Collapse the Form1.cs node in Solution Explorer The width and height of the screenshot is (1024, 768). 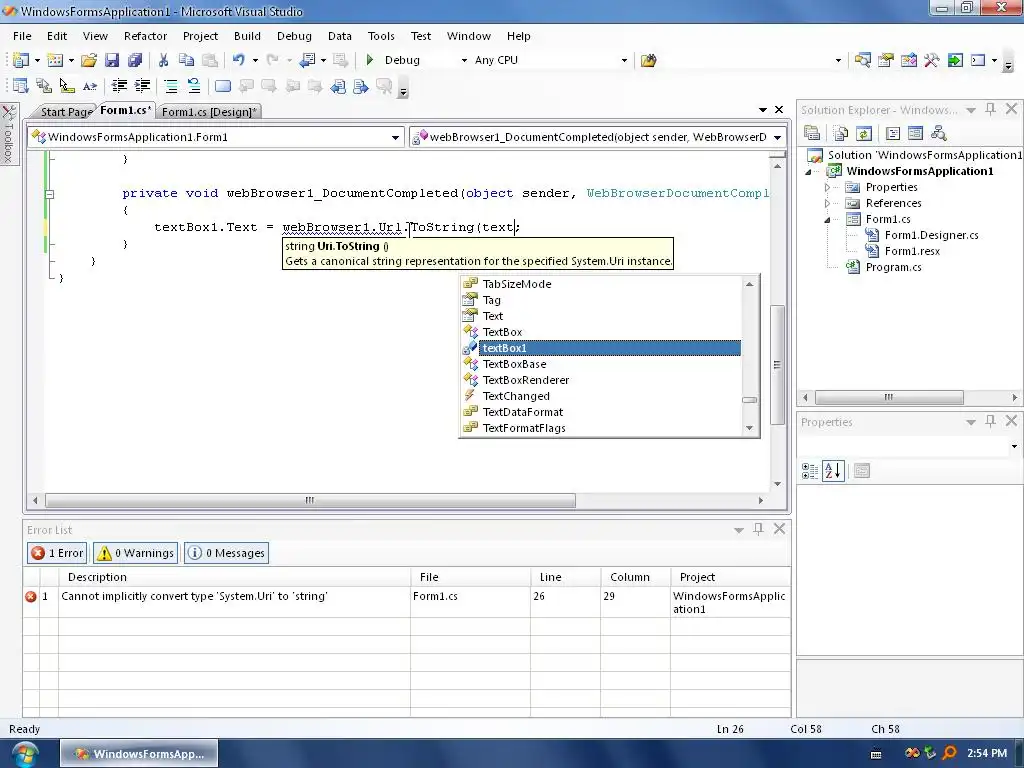pyautogui.click(x=827, y=219)
